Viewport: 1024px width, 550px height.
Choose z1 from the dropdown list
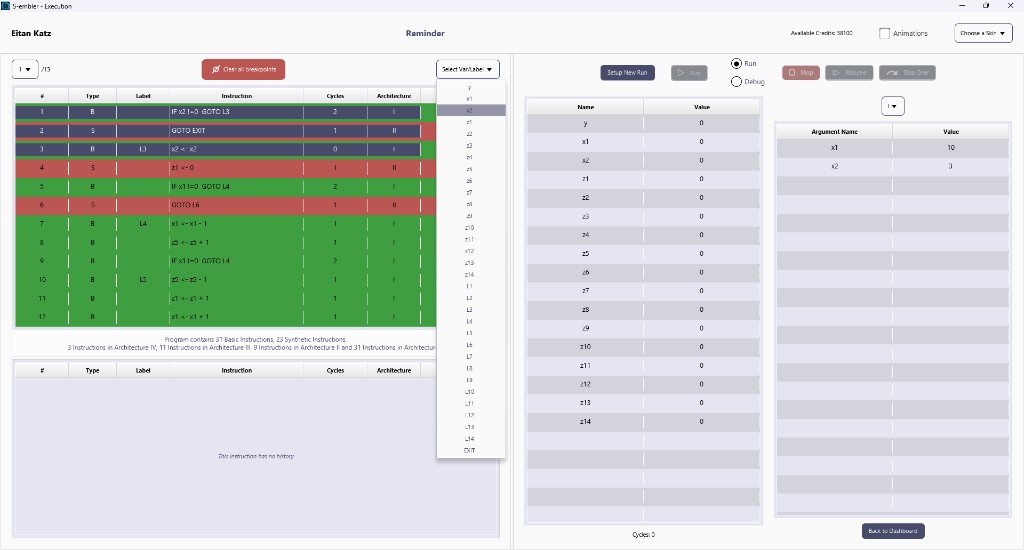coord(470,122)
